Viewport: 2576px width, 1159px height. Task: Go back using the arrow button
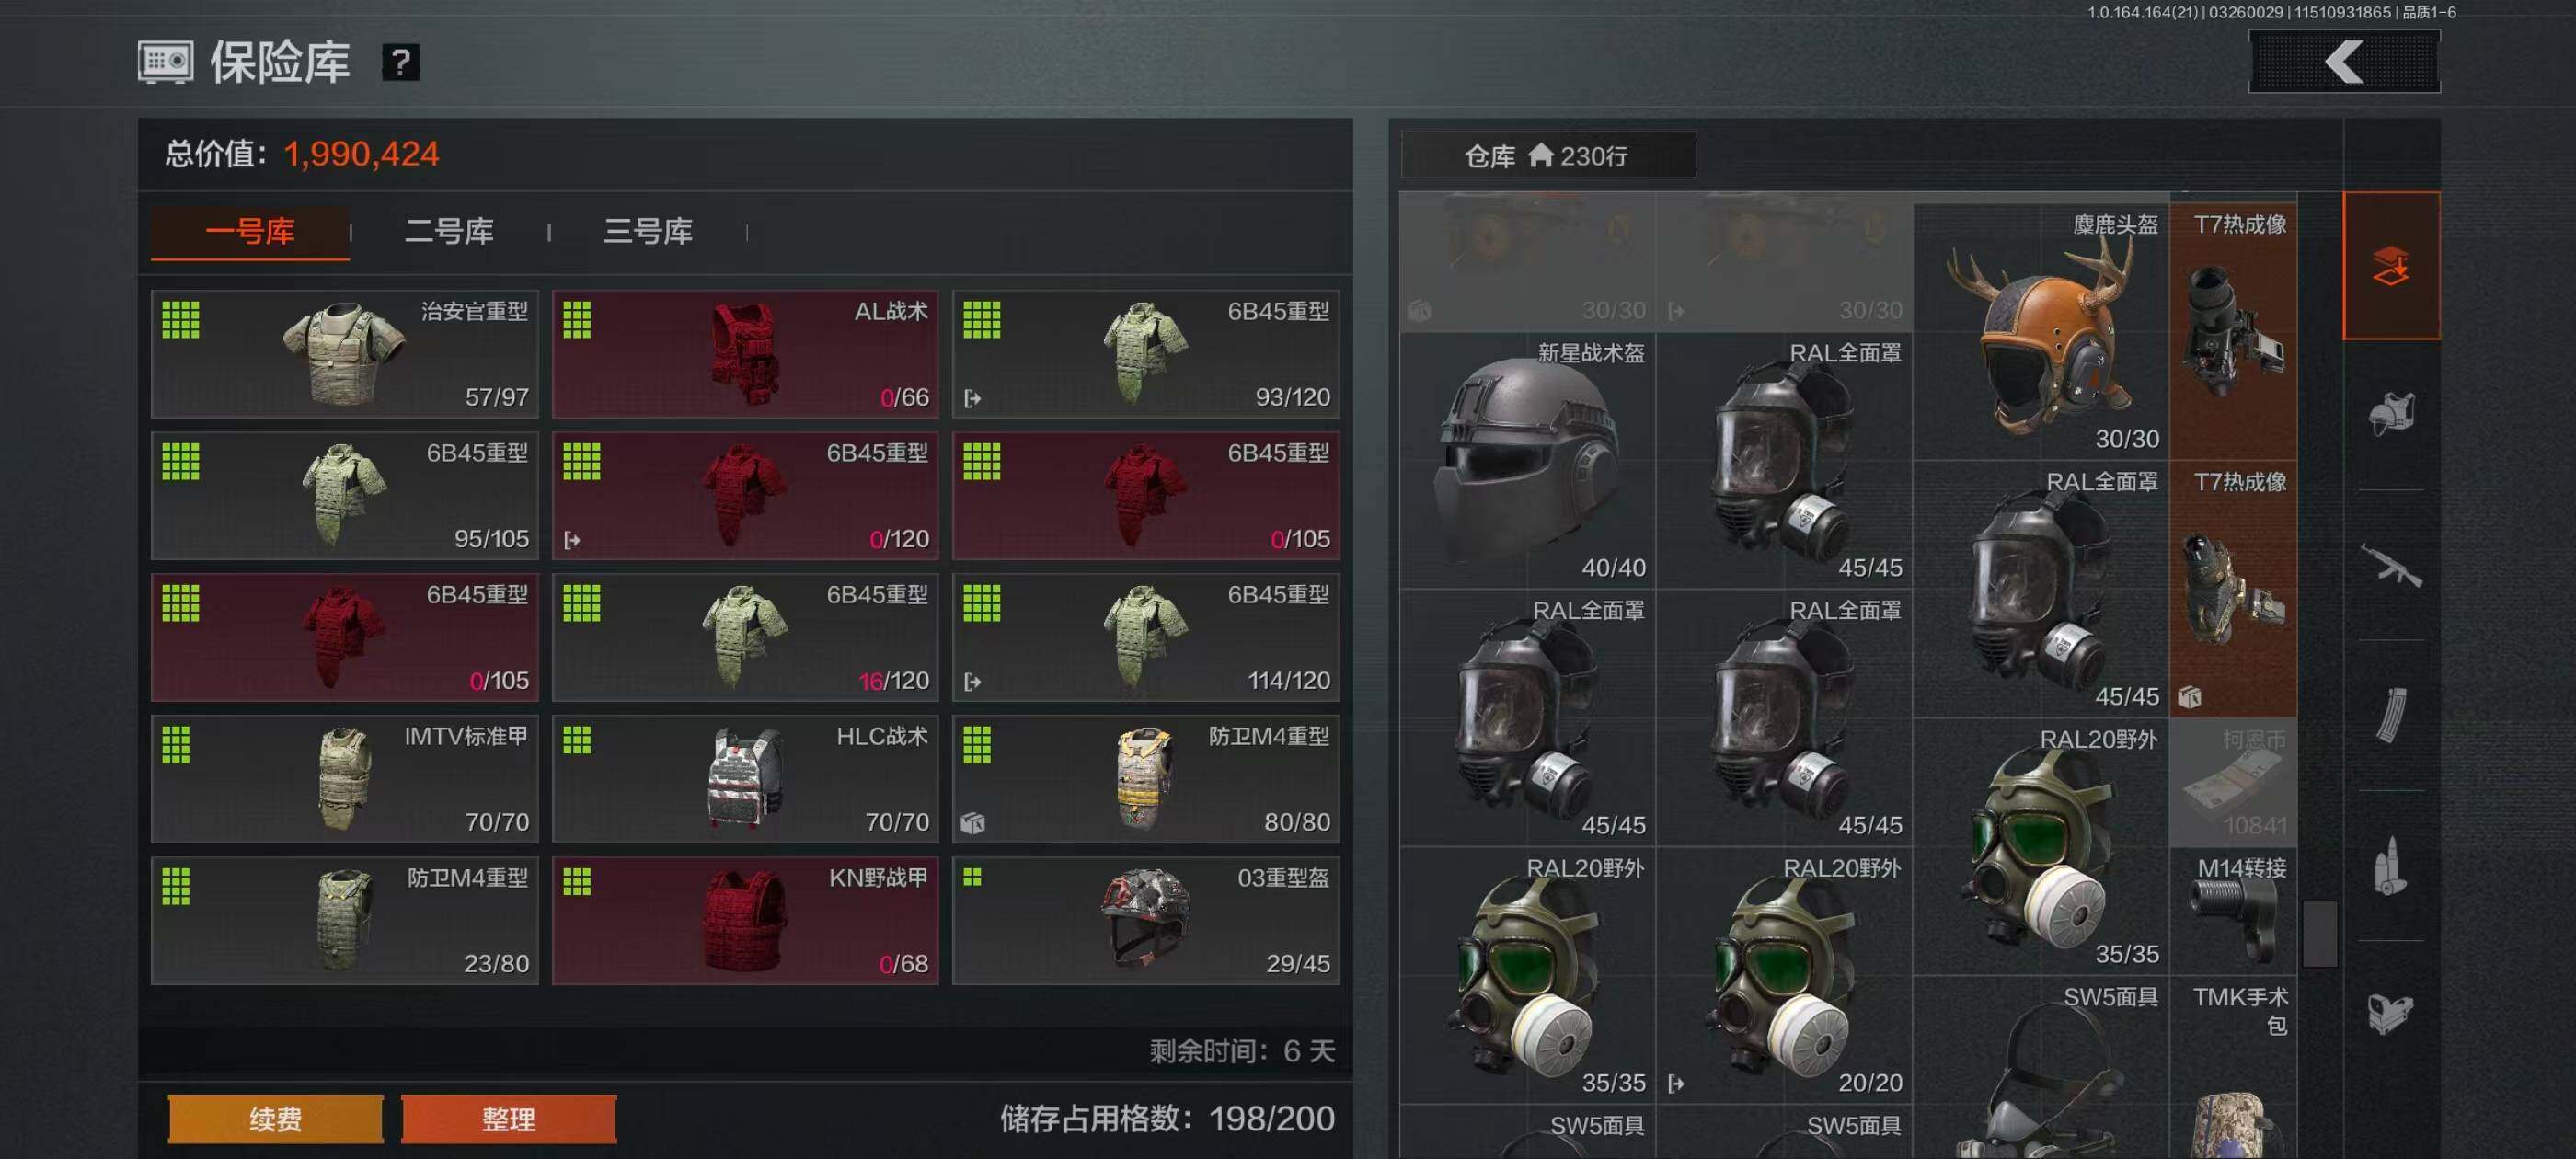[2344, 62]
